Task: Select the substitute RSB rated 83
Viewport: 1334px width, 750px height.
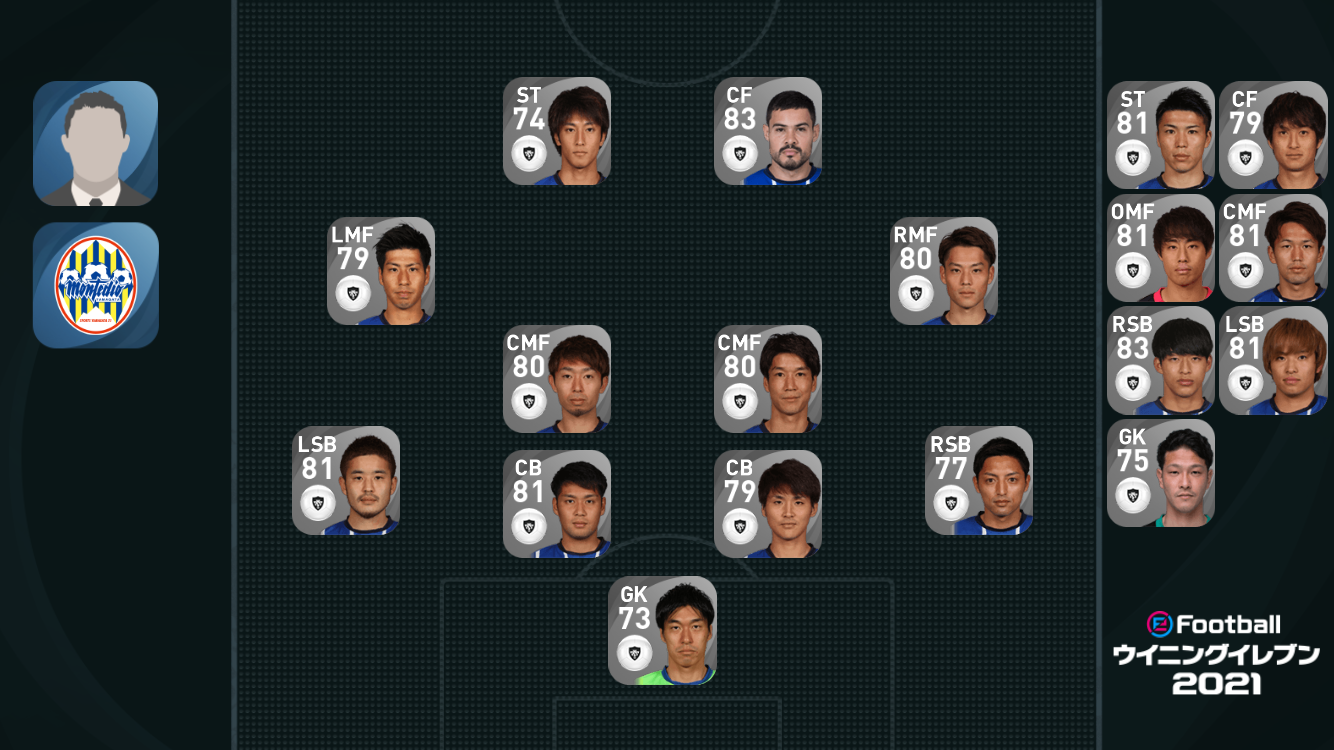Action: [1161, 361]
